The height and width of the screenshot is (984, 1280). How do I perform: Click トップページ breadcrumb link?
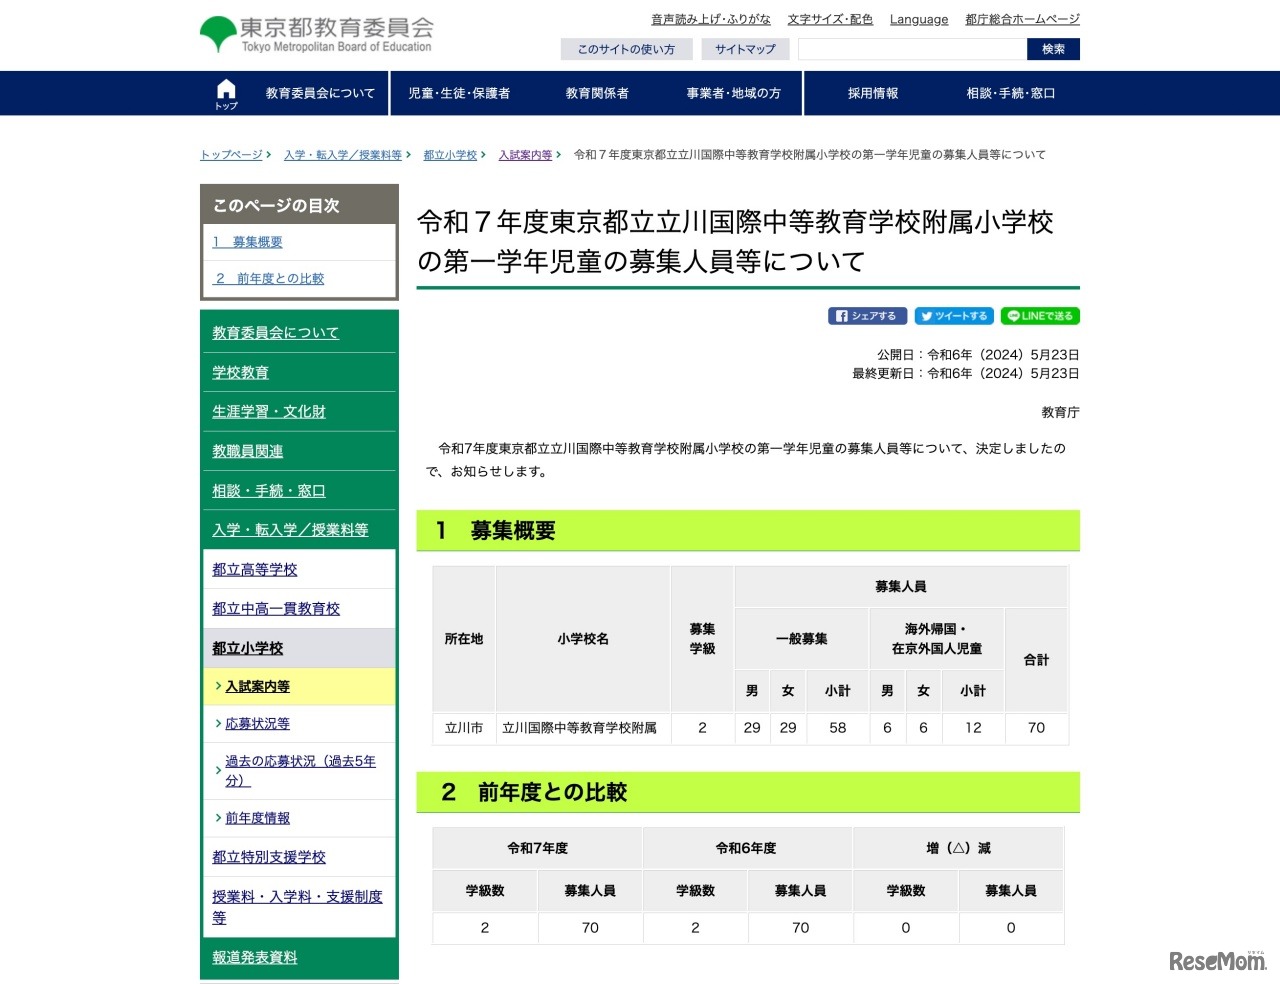pyautogui.click(x=231, y=155)
